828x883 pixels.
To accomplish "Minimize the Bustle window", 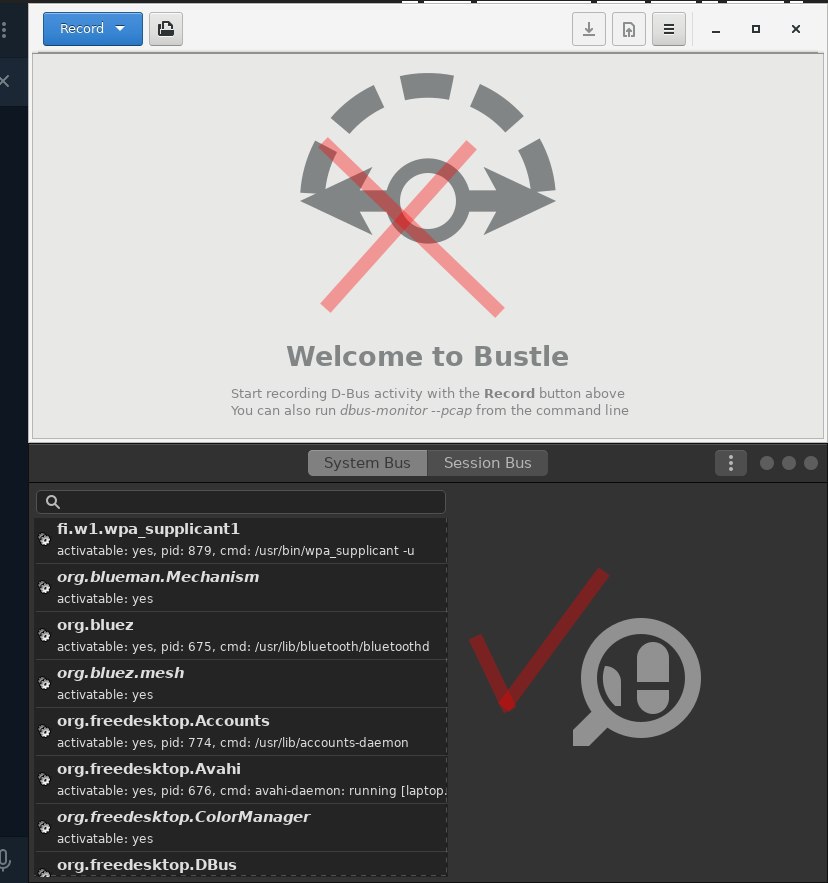I will click(x=716, y=29).
